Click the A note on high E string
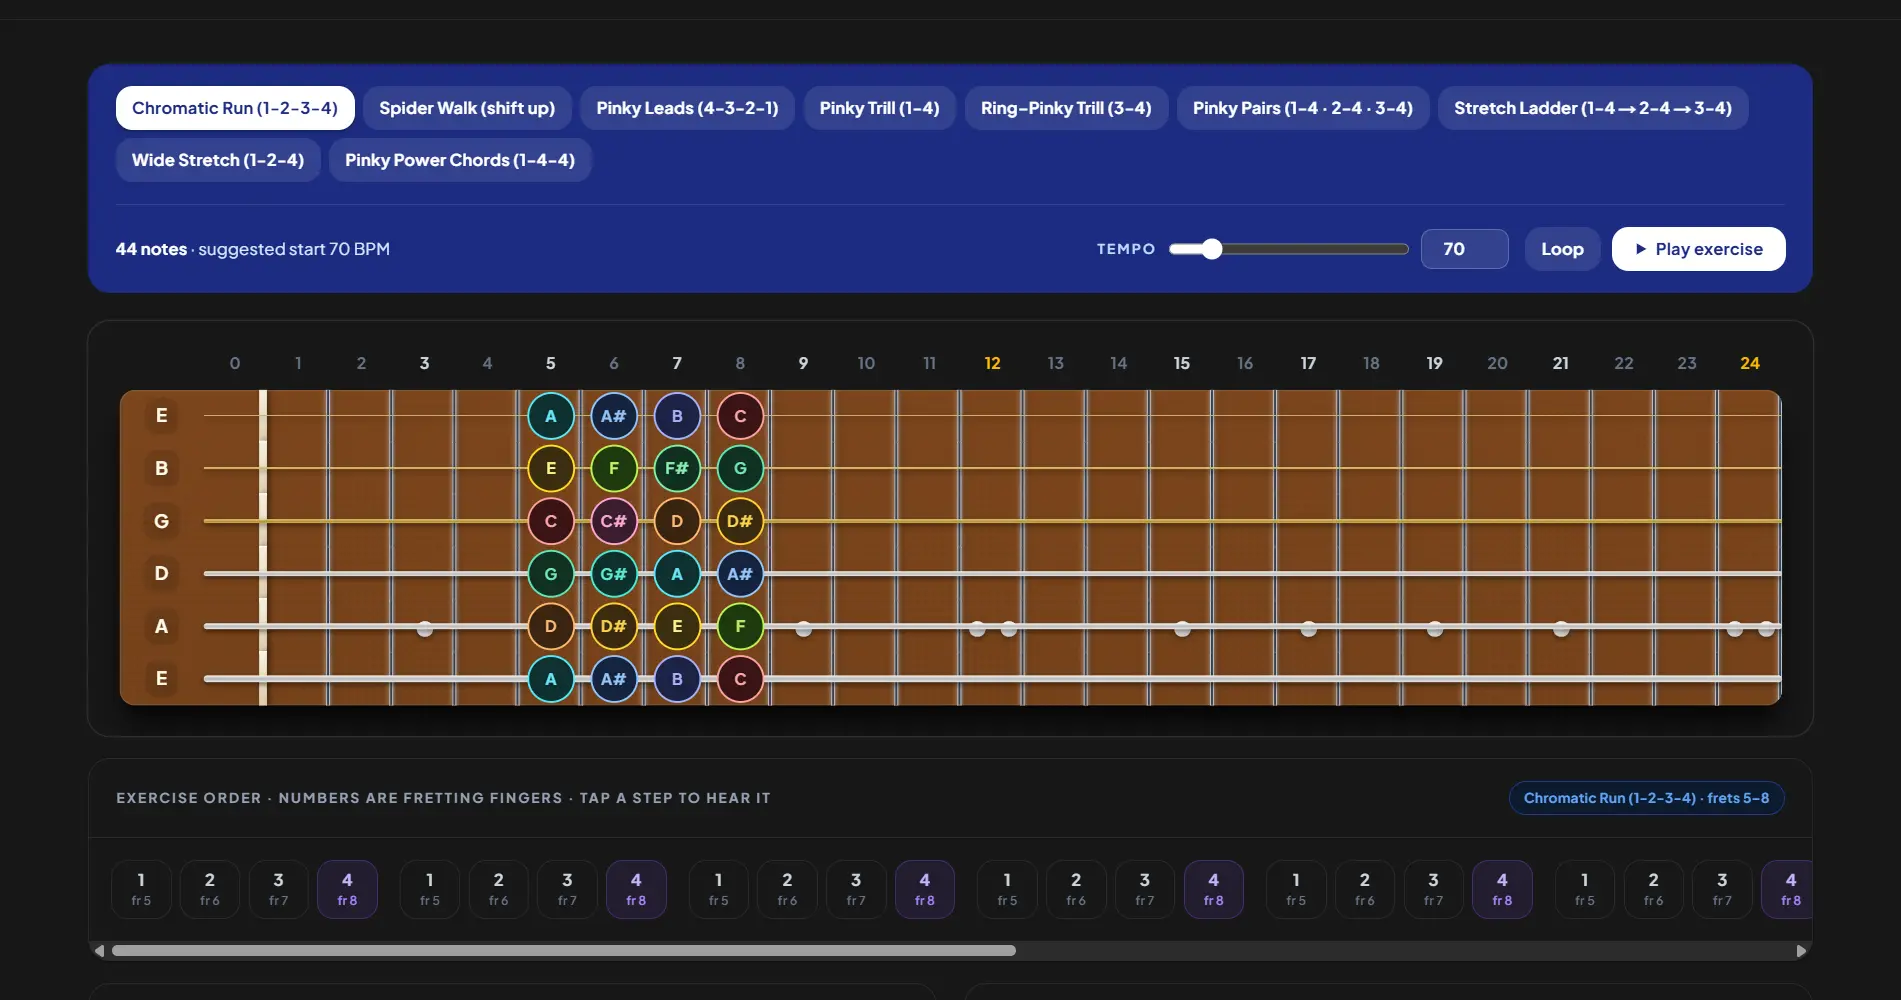Image resolution: width=1901 pixels, height=1000 pixels. [551, 416]
